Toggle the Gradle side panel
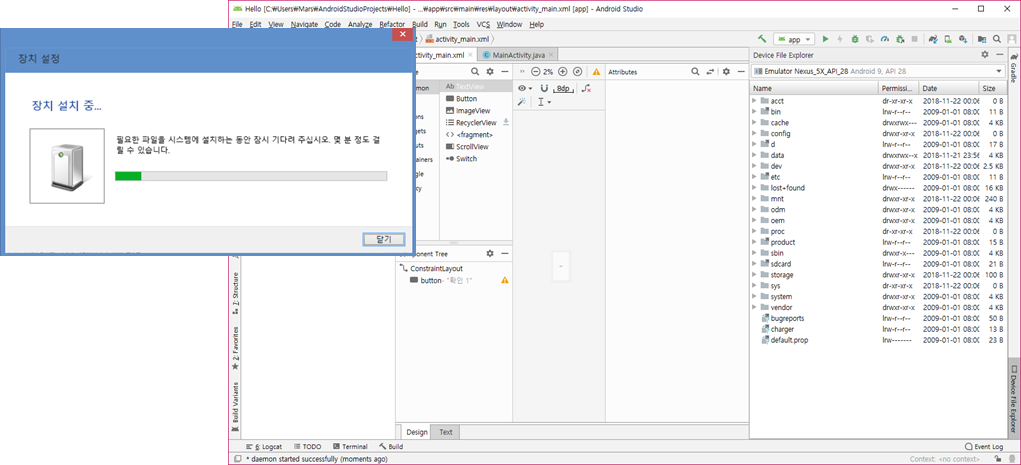This screenshot has height=465, width=1021. (x=1014, y=68)
